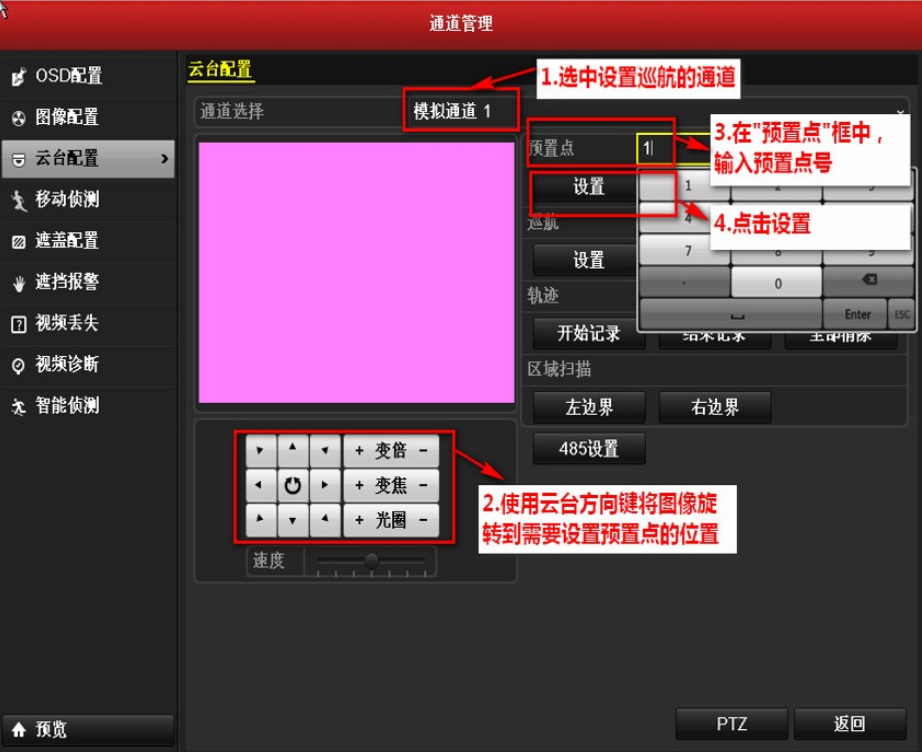Tap key 0 on the keypad
Image resolution: width=922 pixels, height=752 pixels.
pos(776,283)
